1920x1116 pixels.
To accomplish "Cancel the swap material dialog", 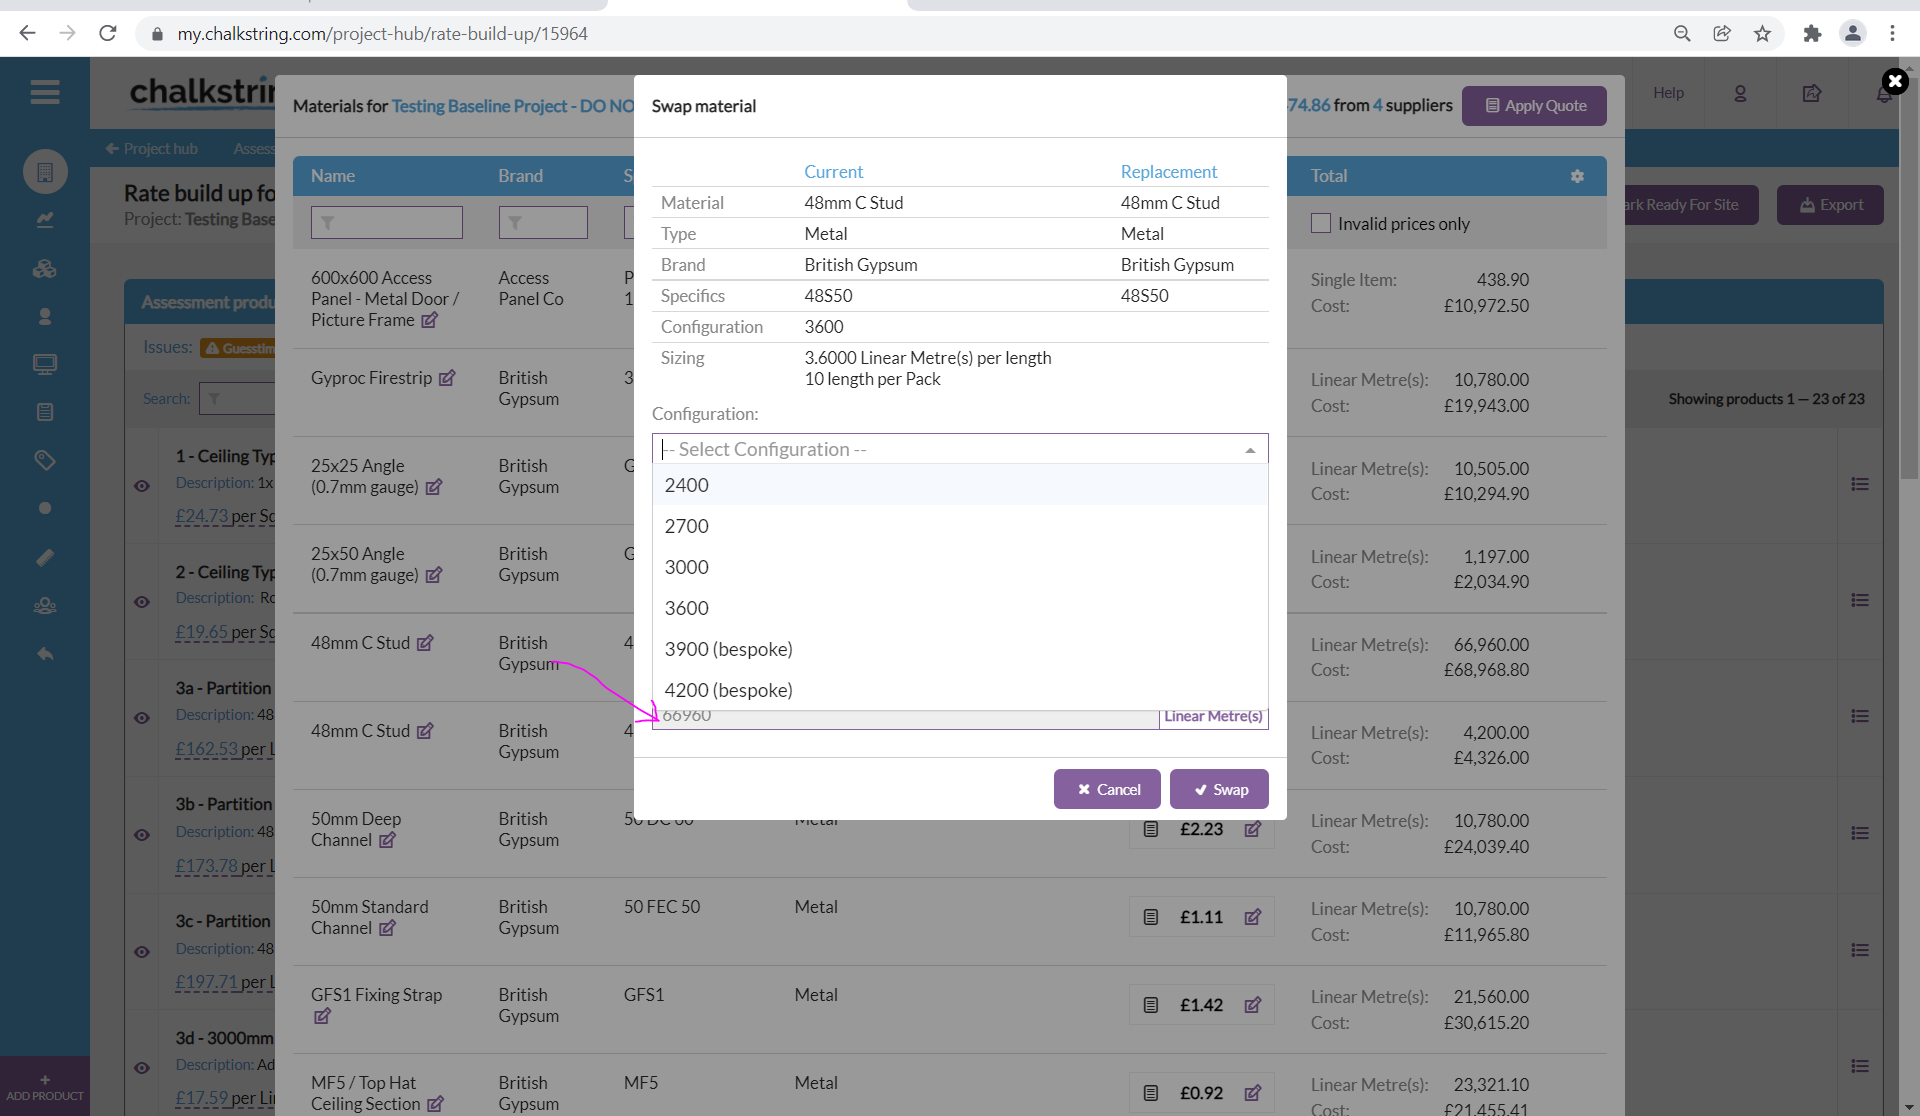I will click(x=1107, y=789).
